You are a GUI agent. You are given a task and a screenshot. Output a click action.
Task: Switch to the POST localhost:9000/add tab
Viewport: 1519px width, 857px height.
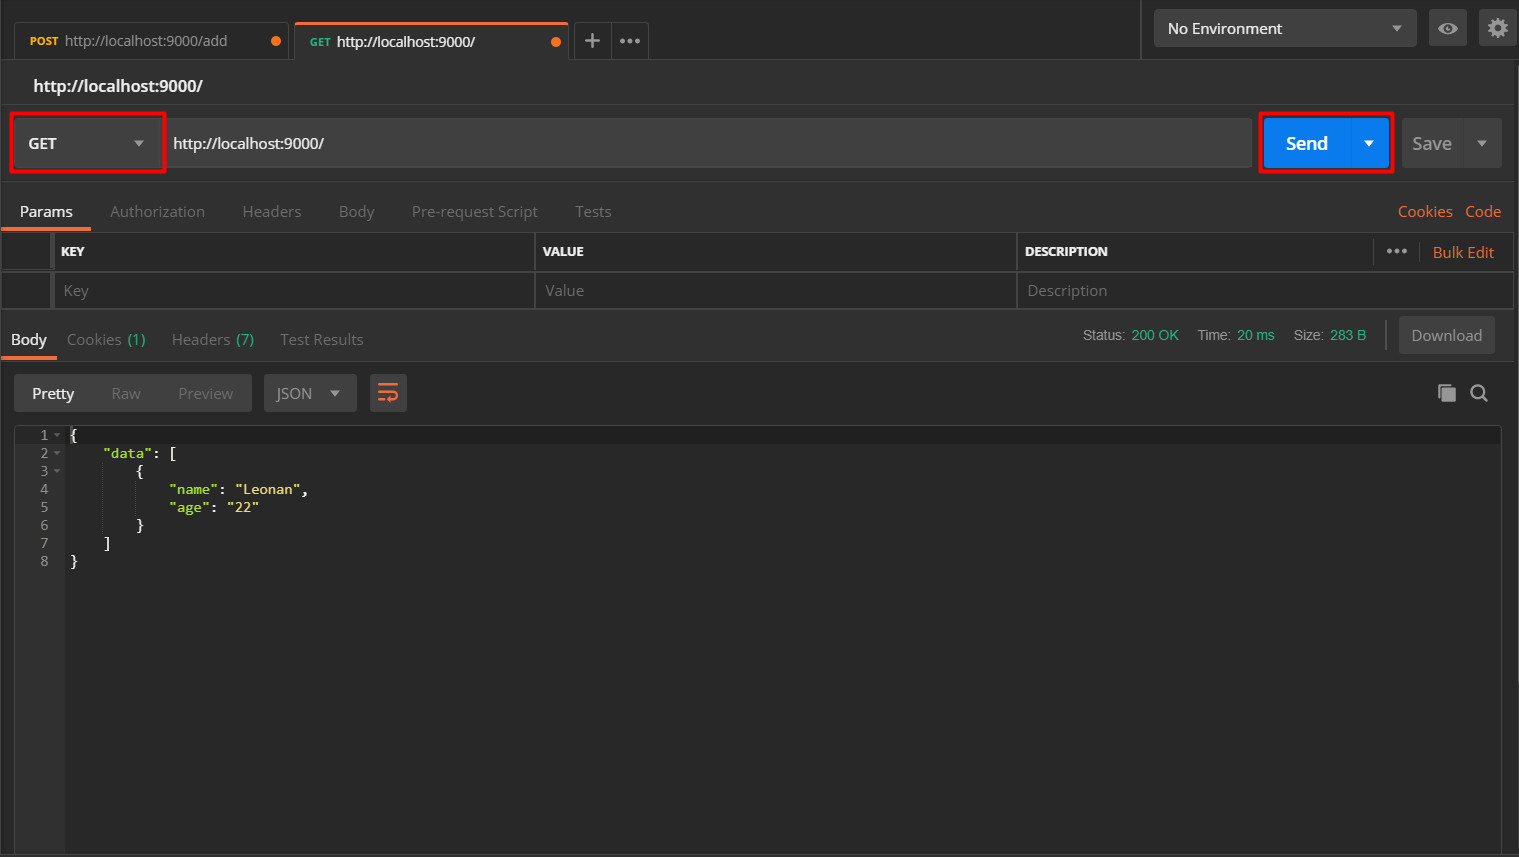(x=150, y=40)
